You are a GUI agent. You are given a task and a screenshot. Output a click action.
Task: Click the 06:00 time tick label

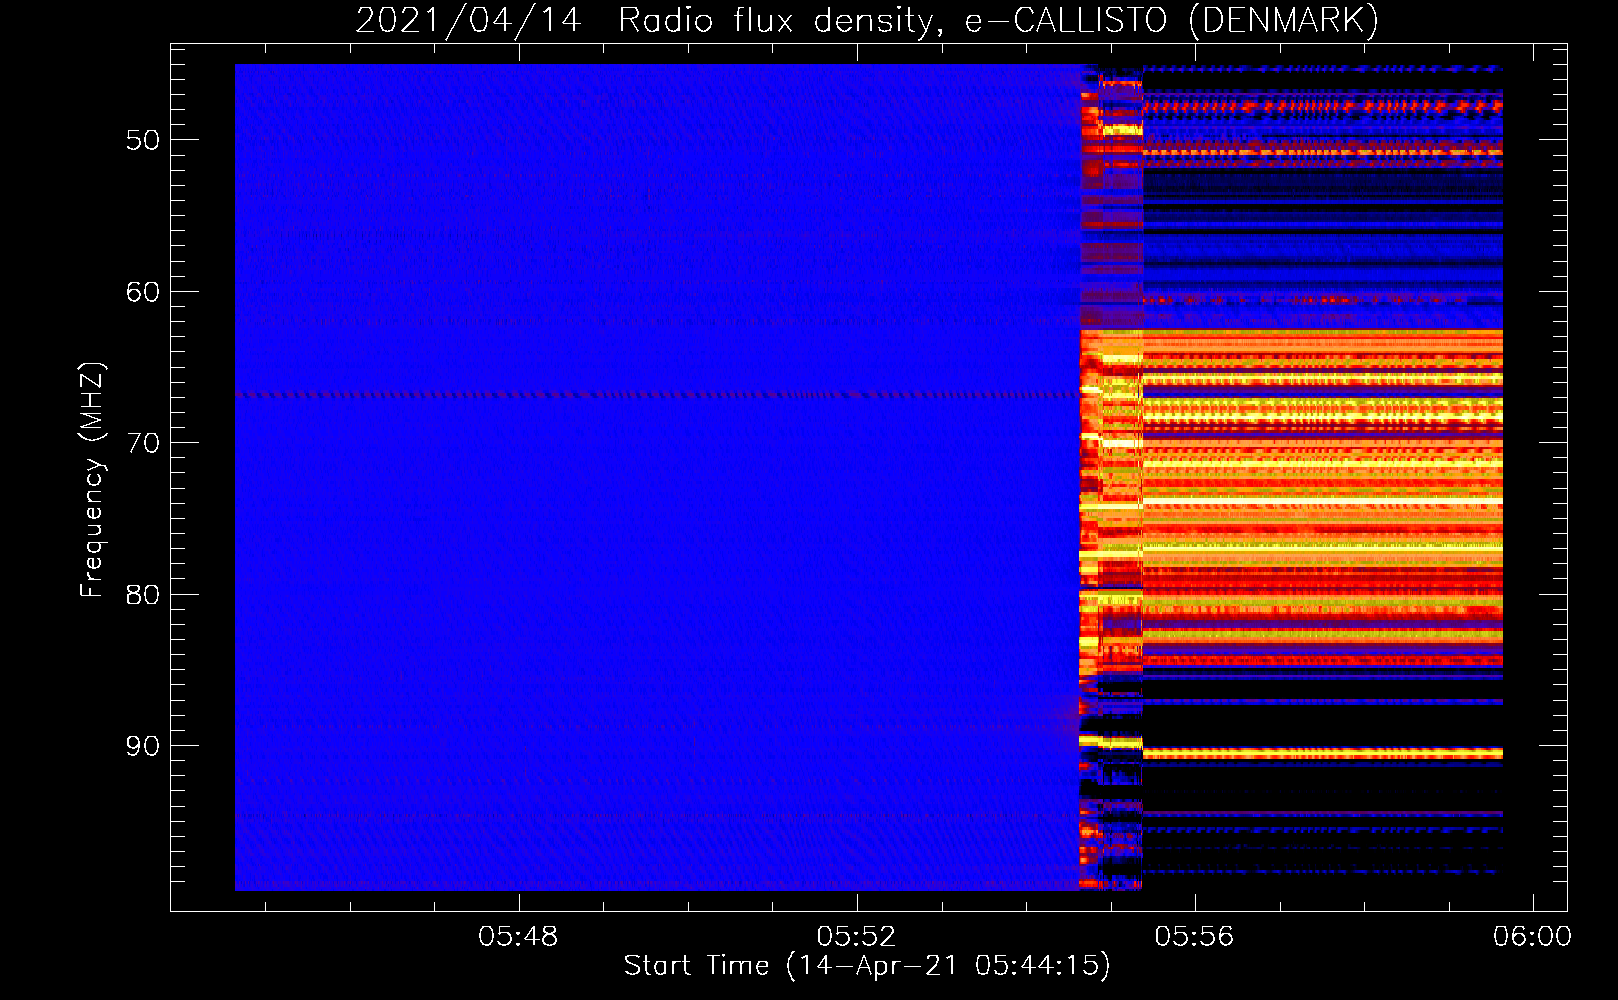1532,937
